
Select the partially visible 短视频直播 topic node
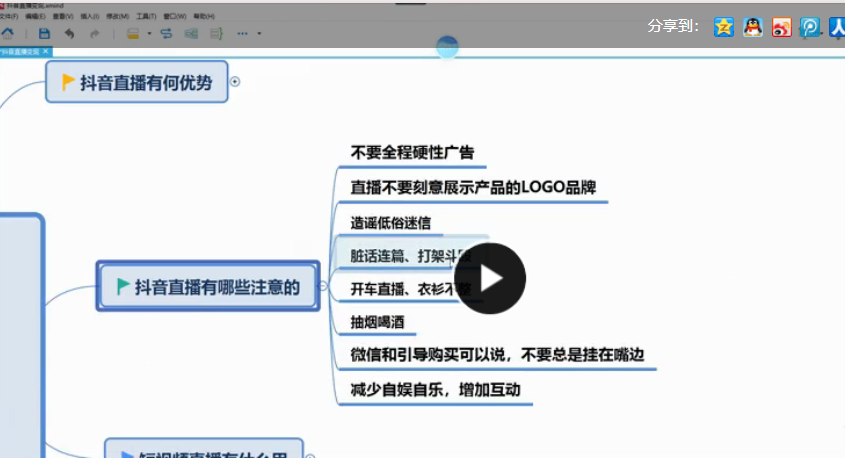pos(204,449)
